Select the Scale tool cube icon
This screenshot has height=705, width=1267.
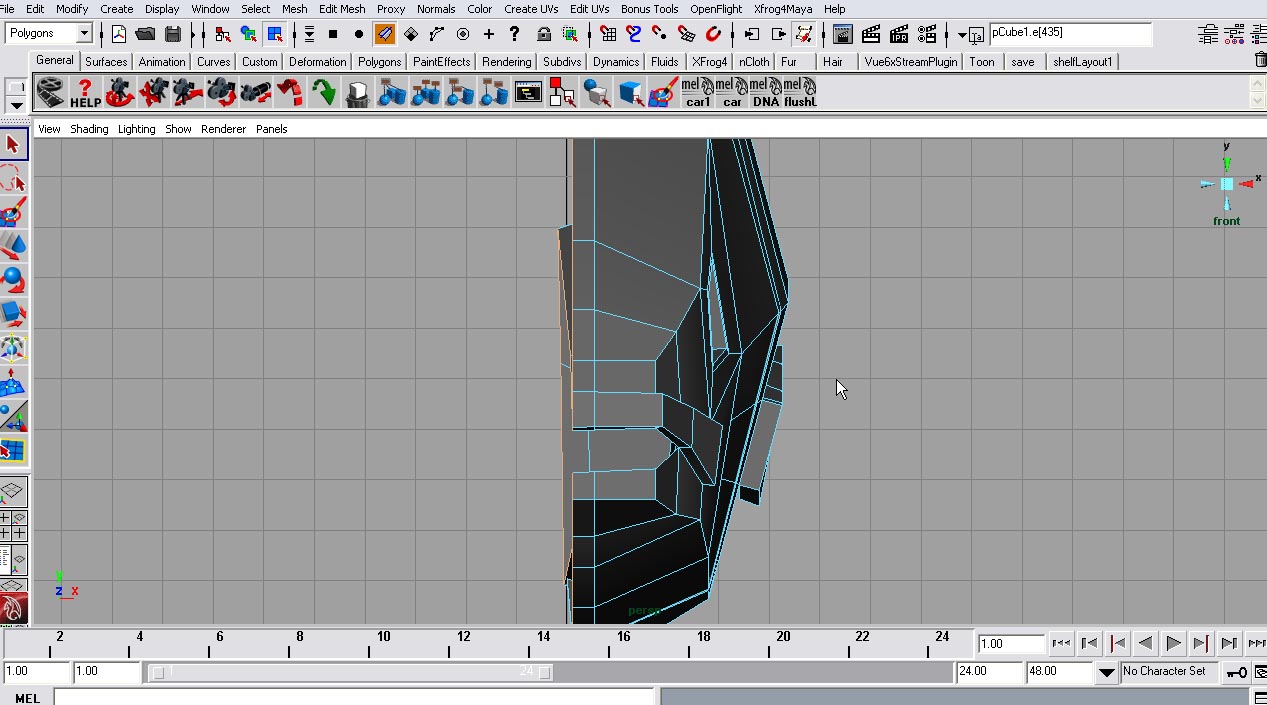13,313
